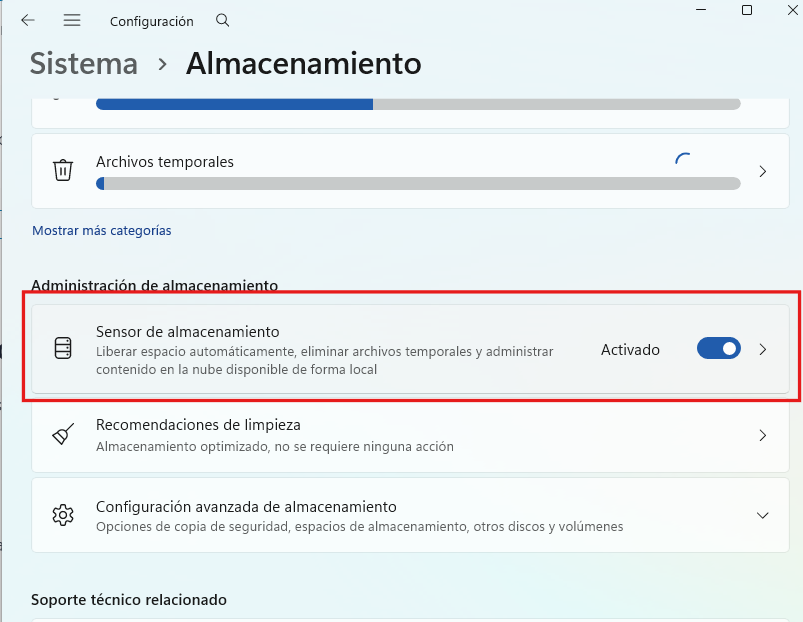Click the Configuración avanzada gear icon
The width and height of the screenshot is (803, 622).
[63, 513]
